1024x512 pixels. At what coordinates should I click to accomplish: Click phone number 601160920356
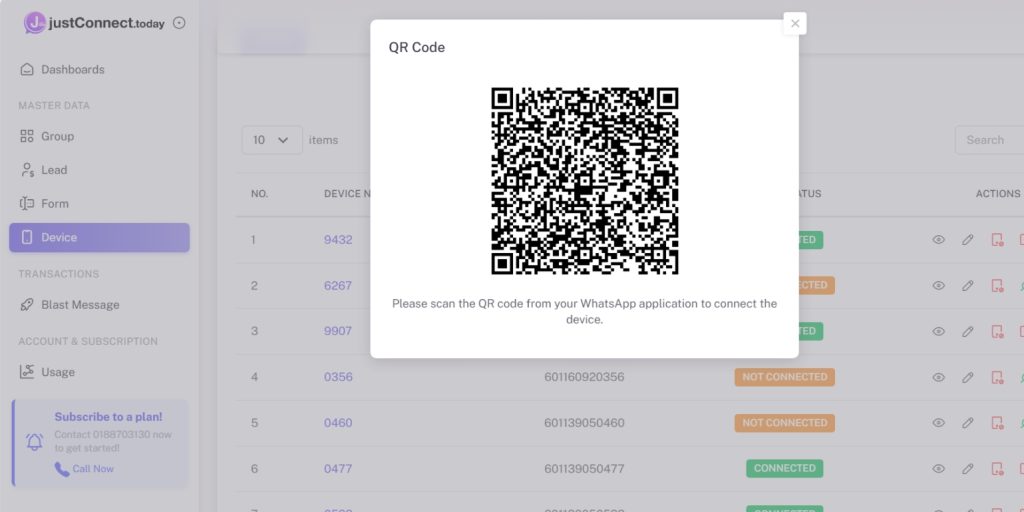pyautogui.click(x=584, y=377)
